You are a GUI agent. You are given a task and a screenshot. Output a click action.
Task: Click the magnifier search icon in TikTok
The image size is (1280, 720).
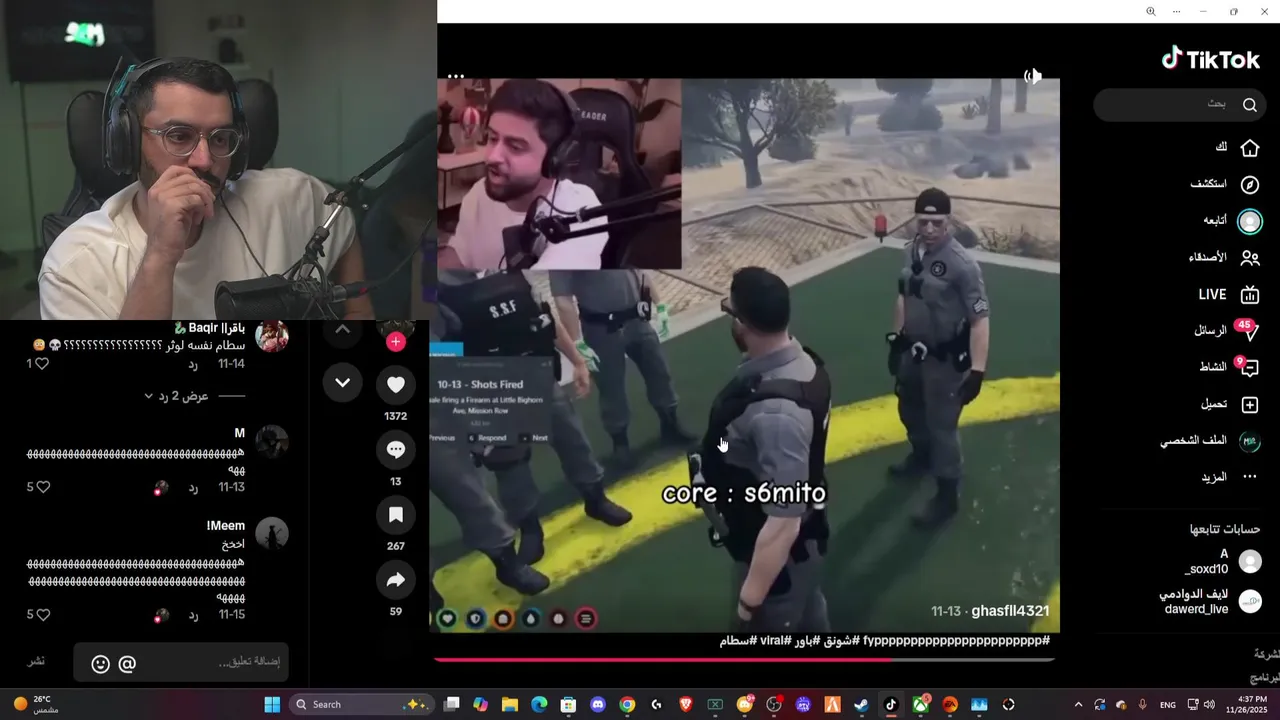1250,105
